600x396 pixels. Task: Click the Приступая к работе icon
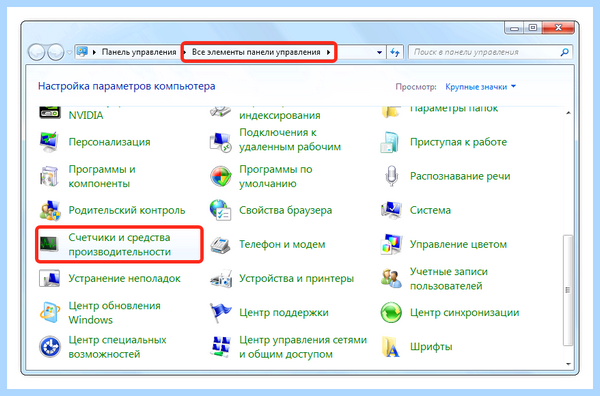tap(390, 142)
